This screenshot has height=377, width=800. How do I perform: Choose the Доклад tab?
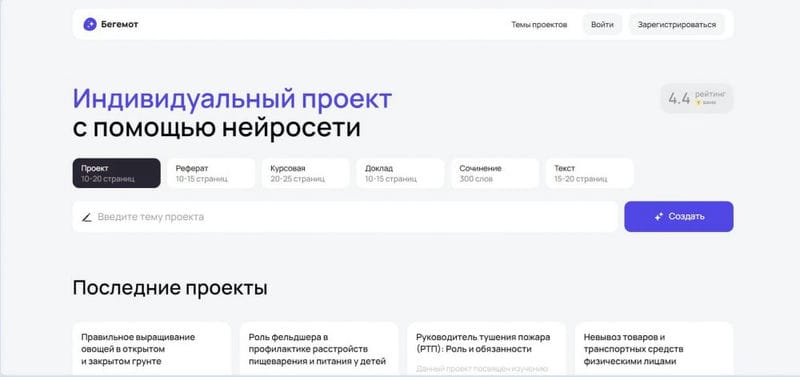coord(400,173)
